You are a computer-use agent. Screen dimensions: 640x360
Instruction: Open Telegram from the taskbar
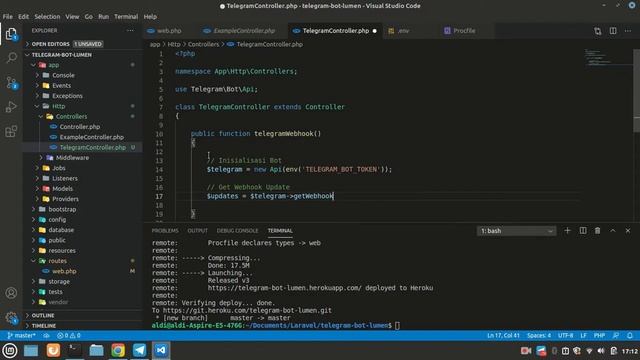[139, 350]
